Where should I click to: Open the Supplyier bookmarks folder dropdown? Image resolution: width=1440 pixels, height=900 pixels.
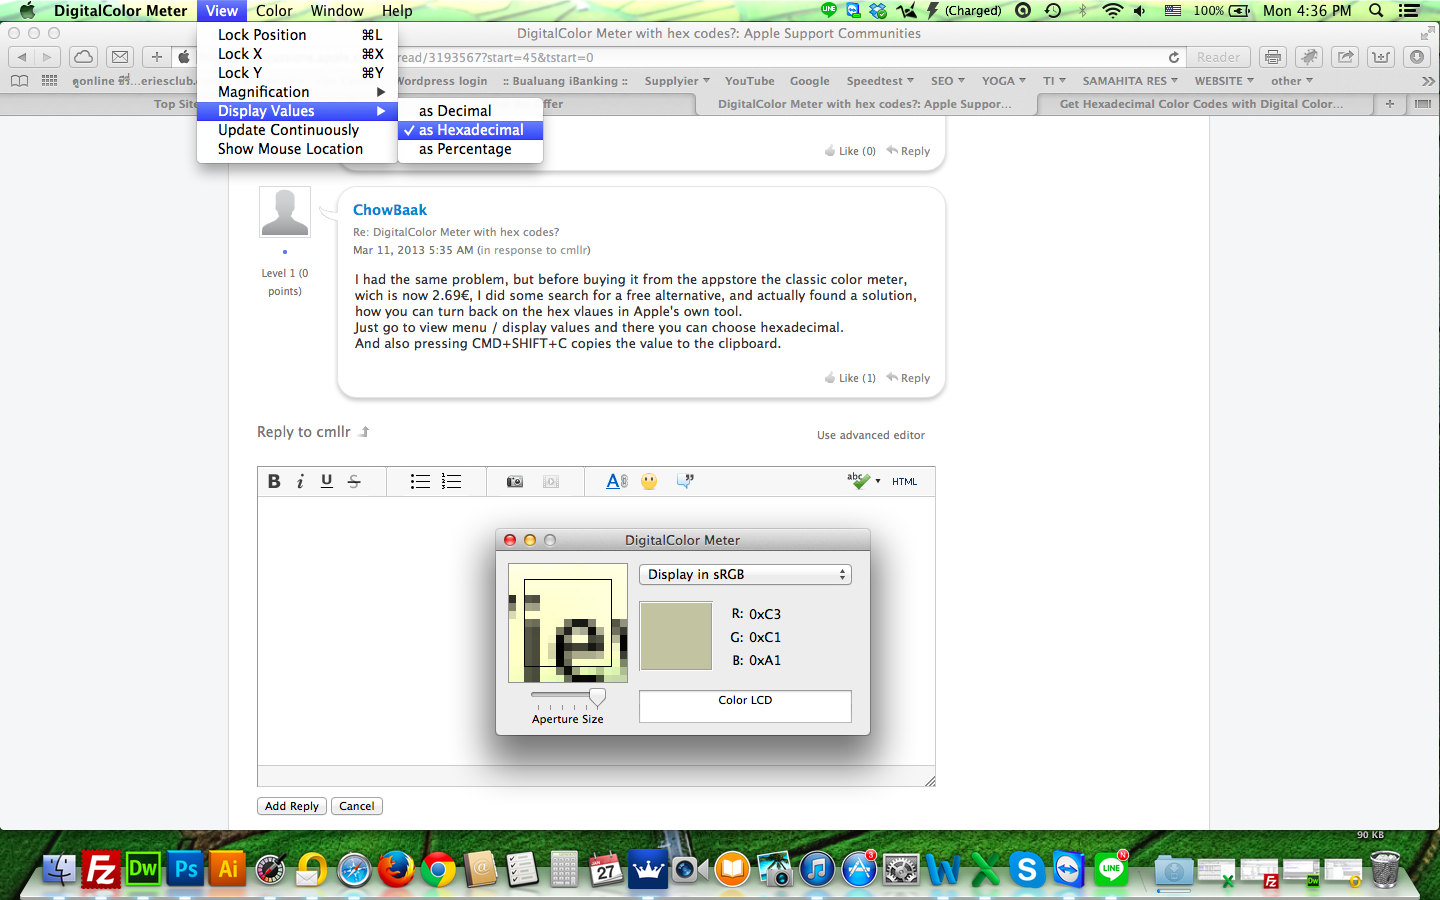677,81
